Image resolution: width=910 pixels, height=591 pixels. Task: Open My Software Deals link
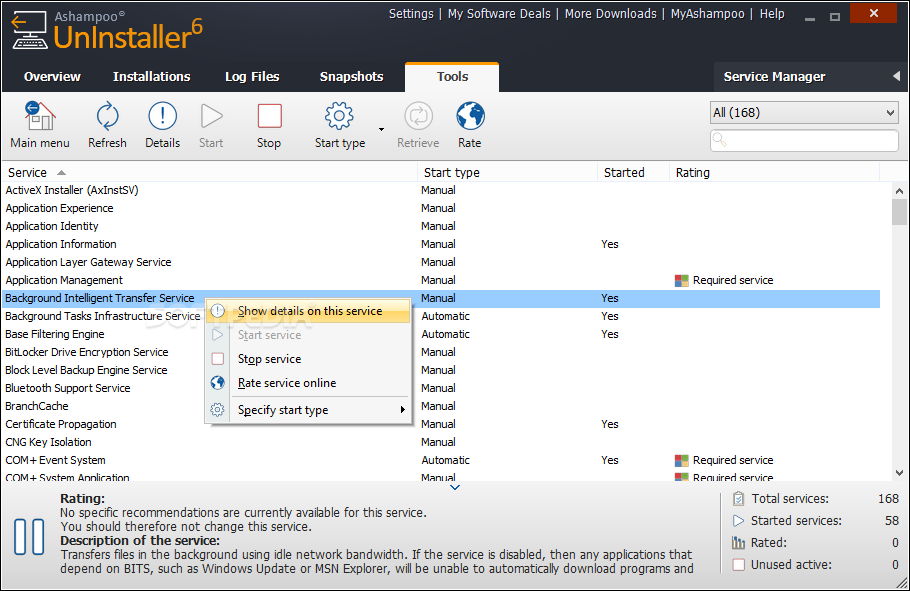499,14
